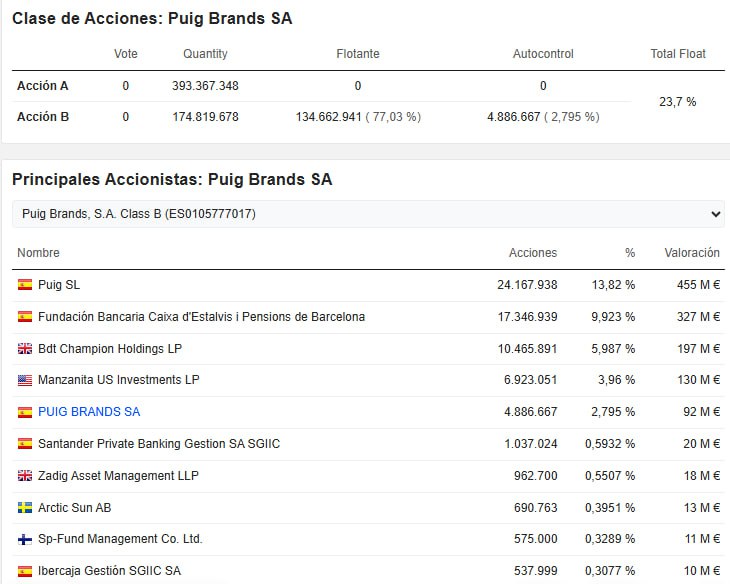This screenshot has width=730, height=584.
Task: Click the Spanish flag beside Santander Private Banking
Action: (25, 444)
